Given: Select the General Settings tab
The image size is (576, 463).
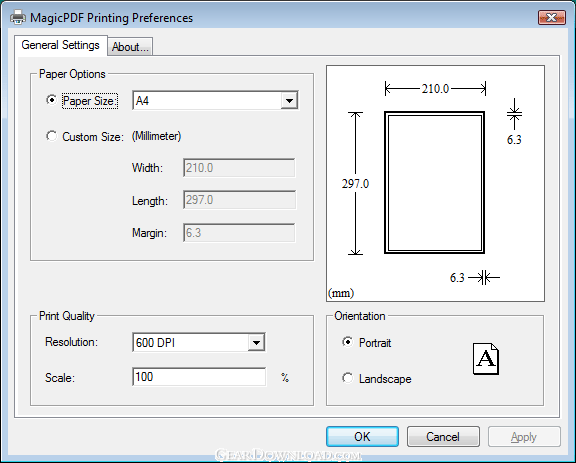Looking at the screenshot, I should click(61, 45).
